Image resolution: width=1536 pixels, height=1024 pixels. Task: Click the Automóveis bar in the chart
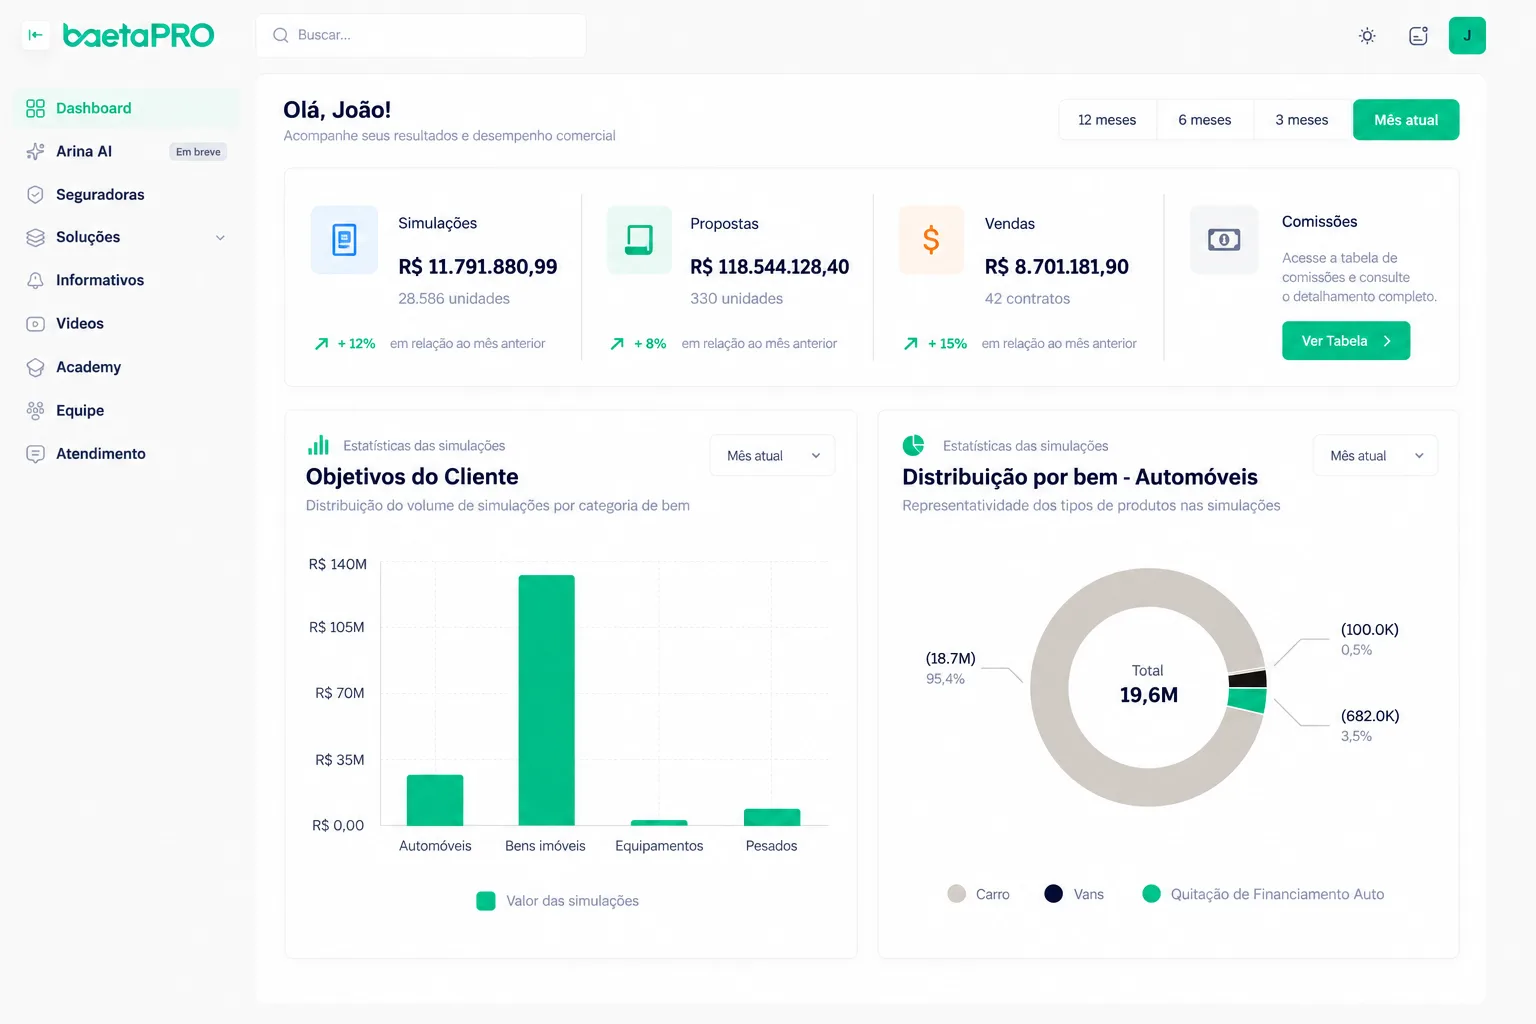(435, 800)
